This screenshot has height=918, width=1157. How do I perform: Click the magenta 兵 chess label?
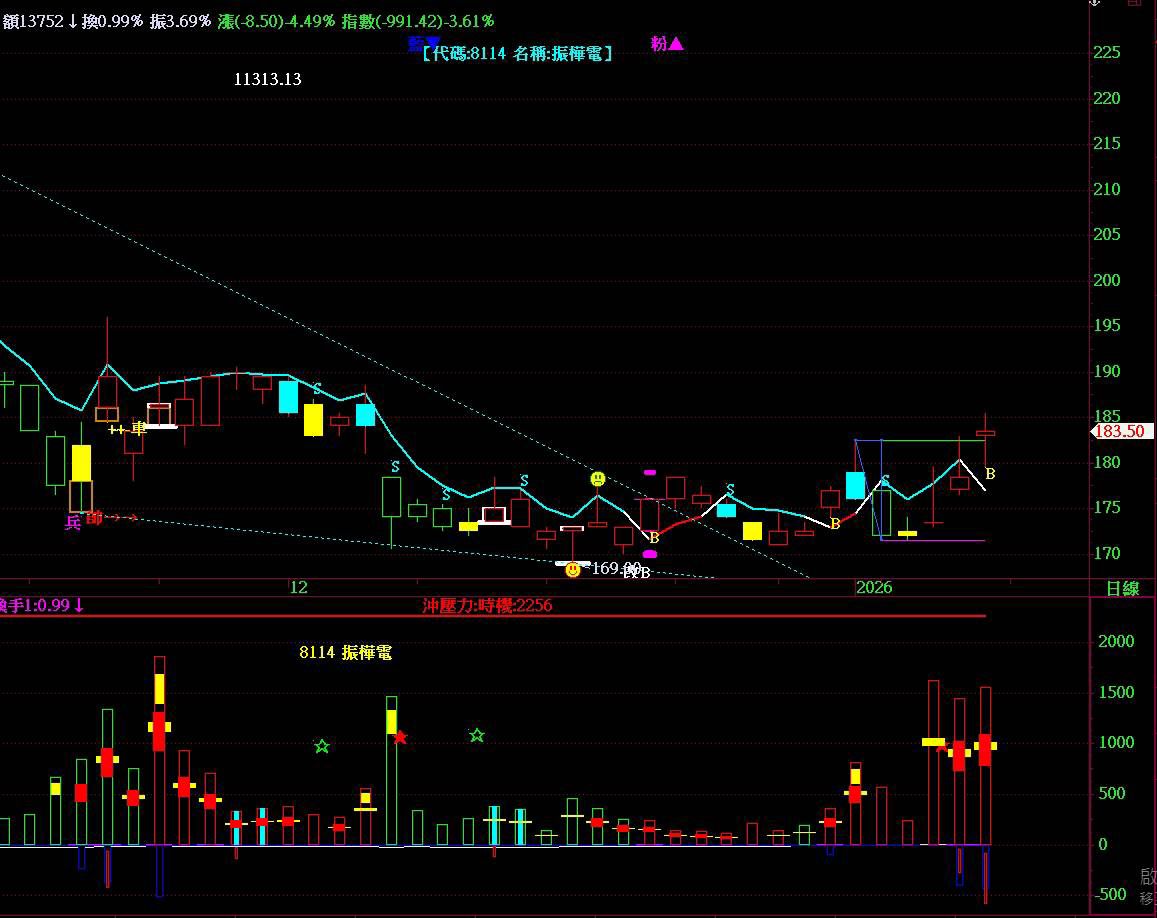pos(72,523)
